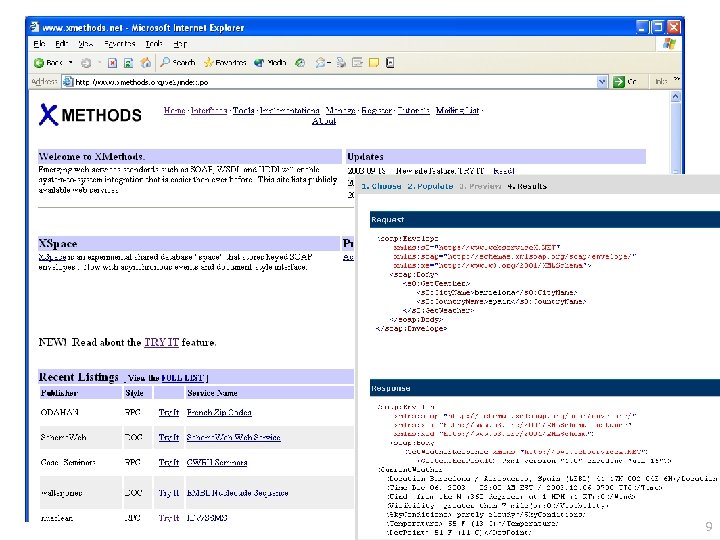
Task: Open the CWEH Seminars service link
Action: click(217, 462)
